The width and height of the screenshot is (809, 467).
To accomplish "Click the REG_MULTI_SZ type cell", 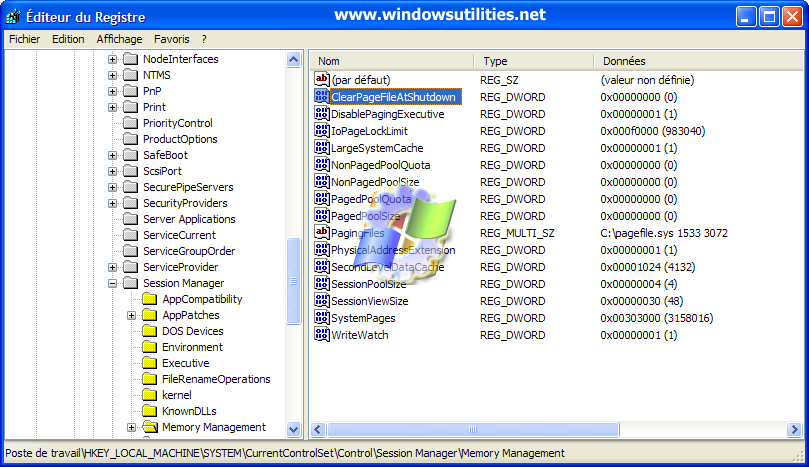I will pyautogui.click(x=517, y=233).
